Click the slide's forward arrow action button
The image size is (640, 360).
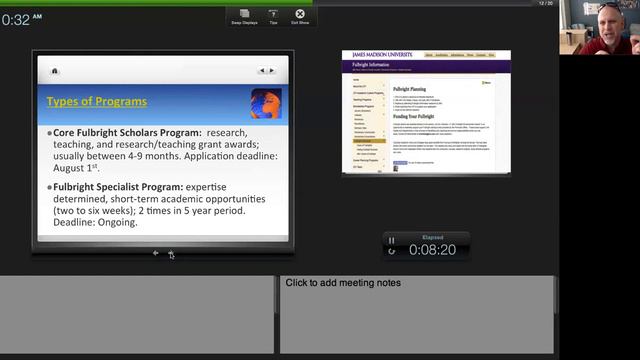coord(272,71)
